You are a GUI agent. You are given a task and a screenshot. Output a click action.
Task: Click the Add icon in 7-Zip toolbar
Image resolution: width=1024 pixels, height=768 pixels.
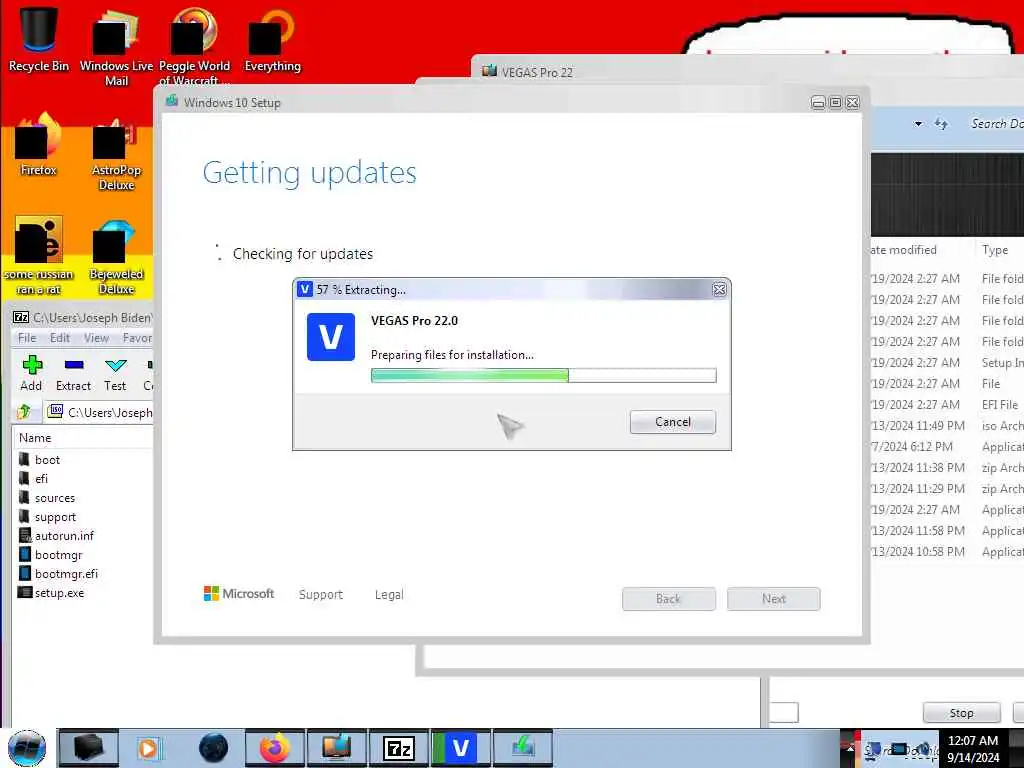point(31,374)
